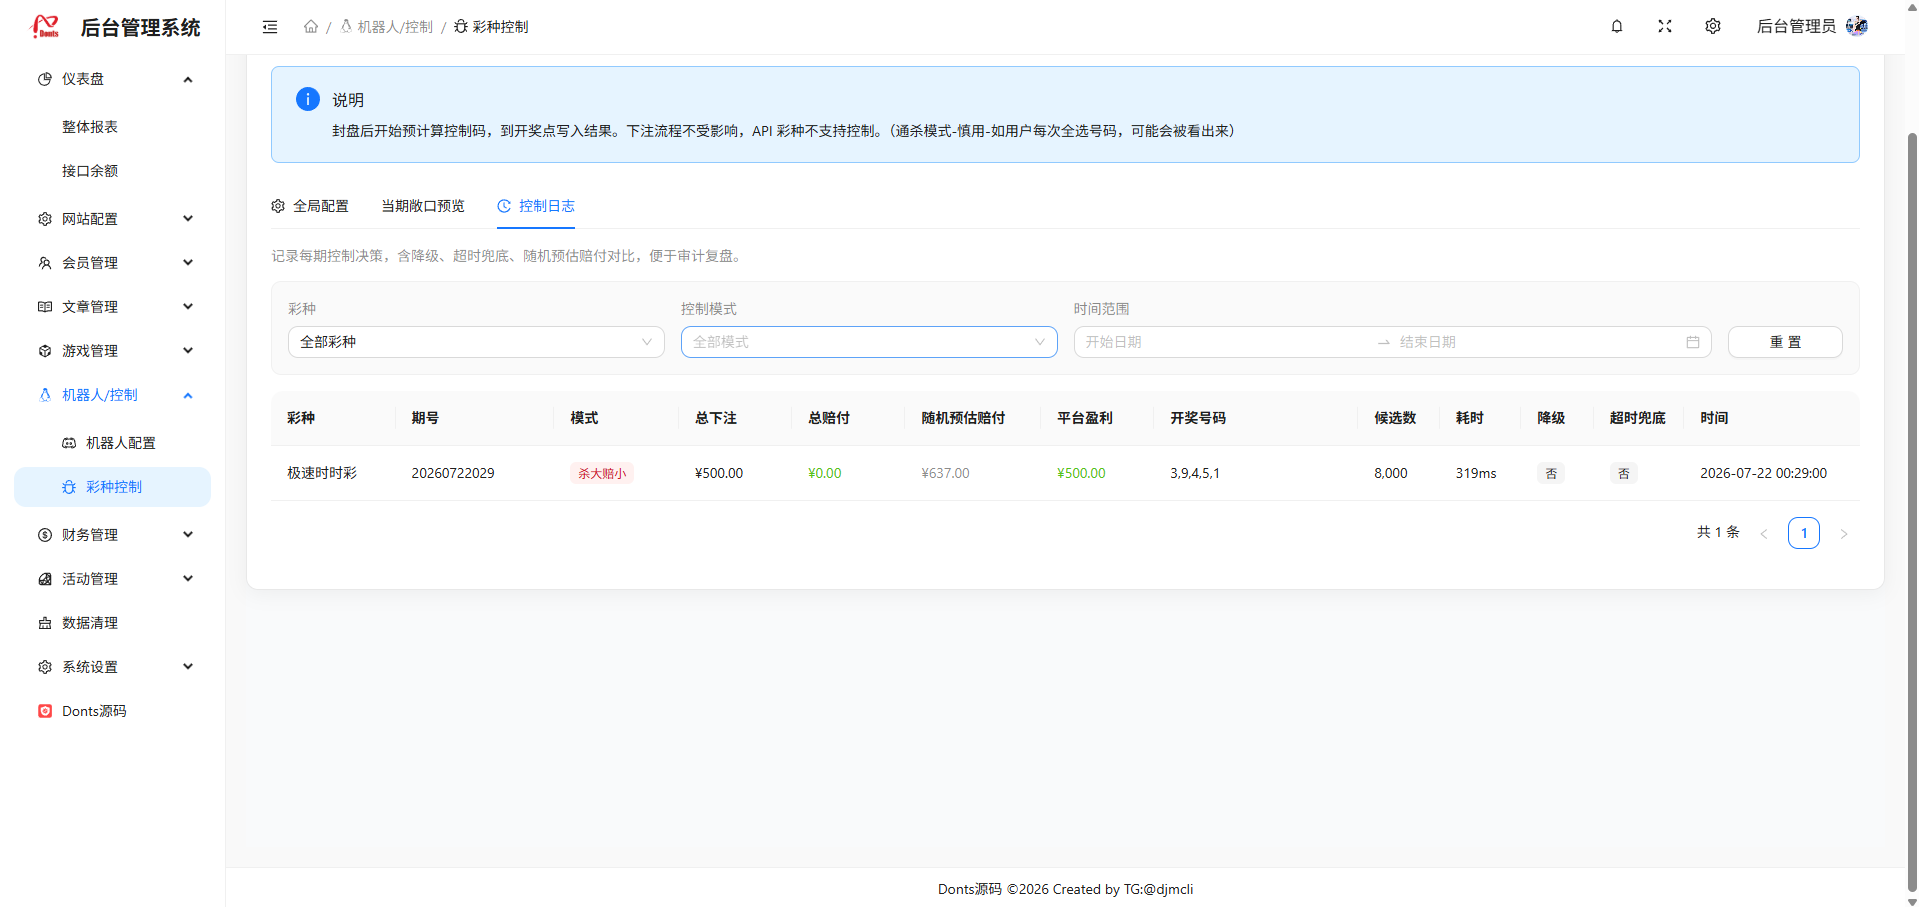Click the 游戏管理 sidebar icon
Screen dimensions: 1919x907
[45, 351]
